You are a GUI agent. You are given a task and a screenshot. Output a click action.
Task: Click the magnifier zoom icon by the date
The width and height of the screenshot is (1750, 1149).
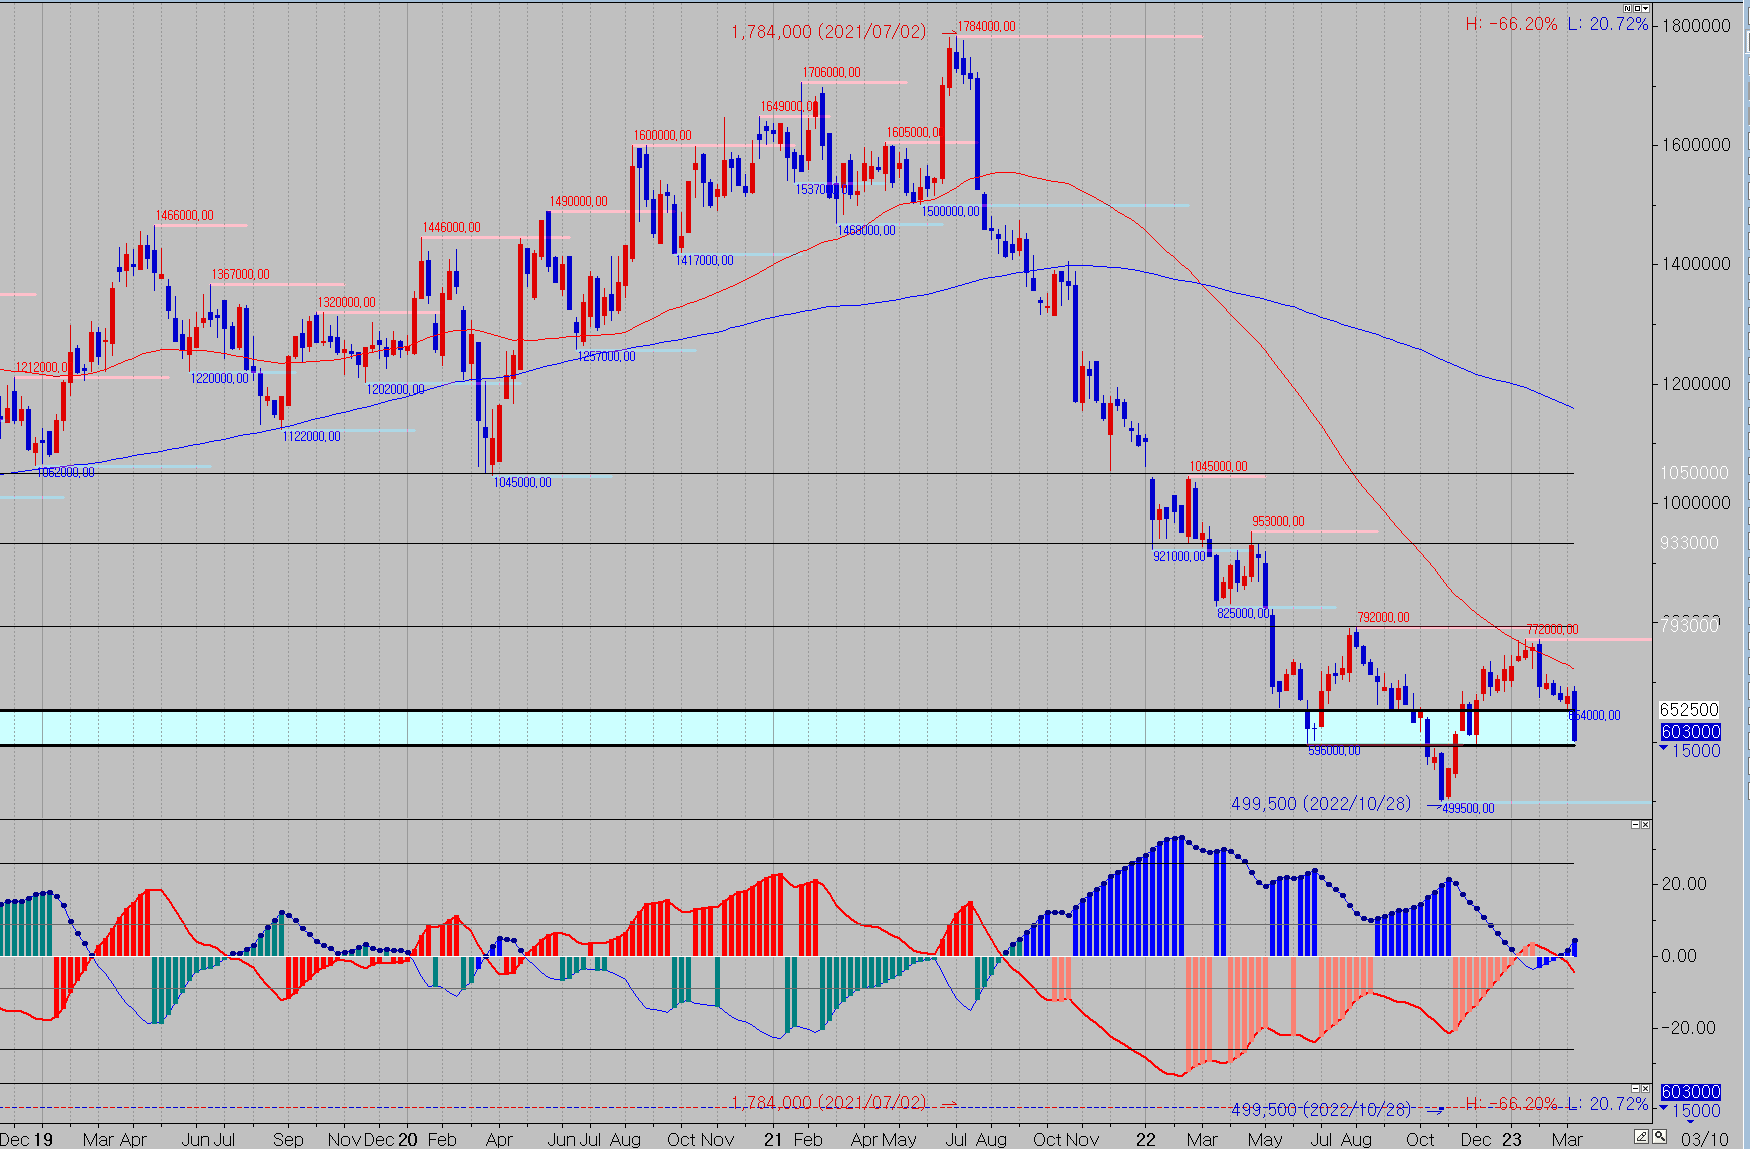click(x=1660, y=1137)
